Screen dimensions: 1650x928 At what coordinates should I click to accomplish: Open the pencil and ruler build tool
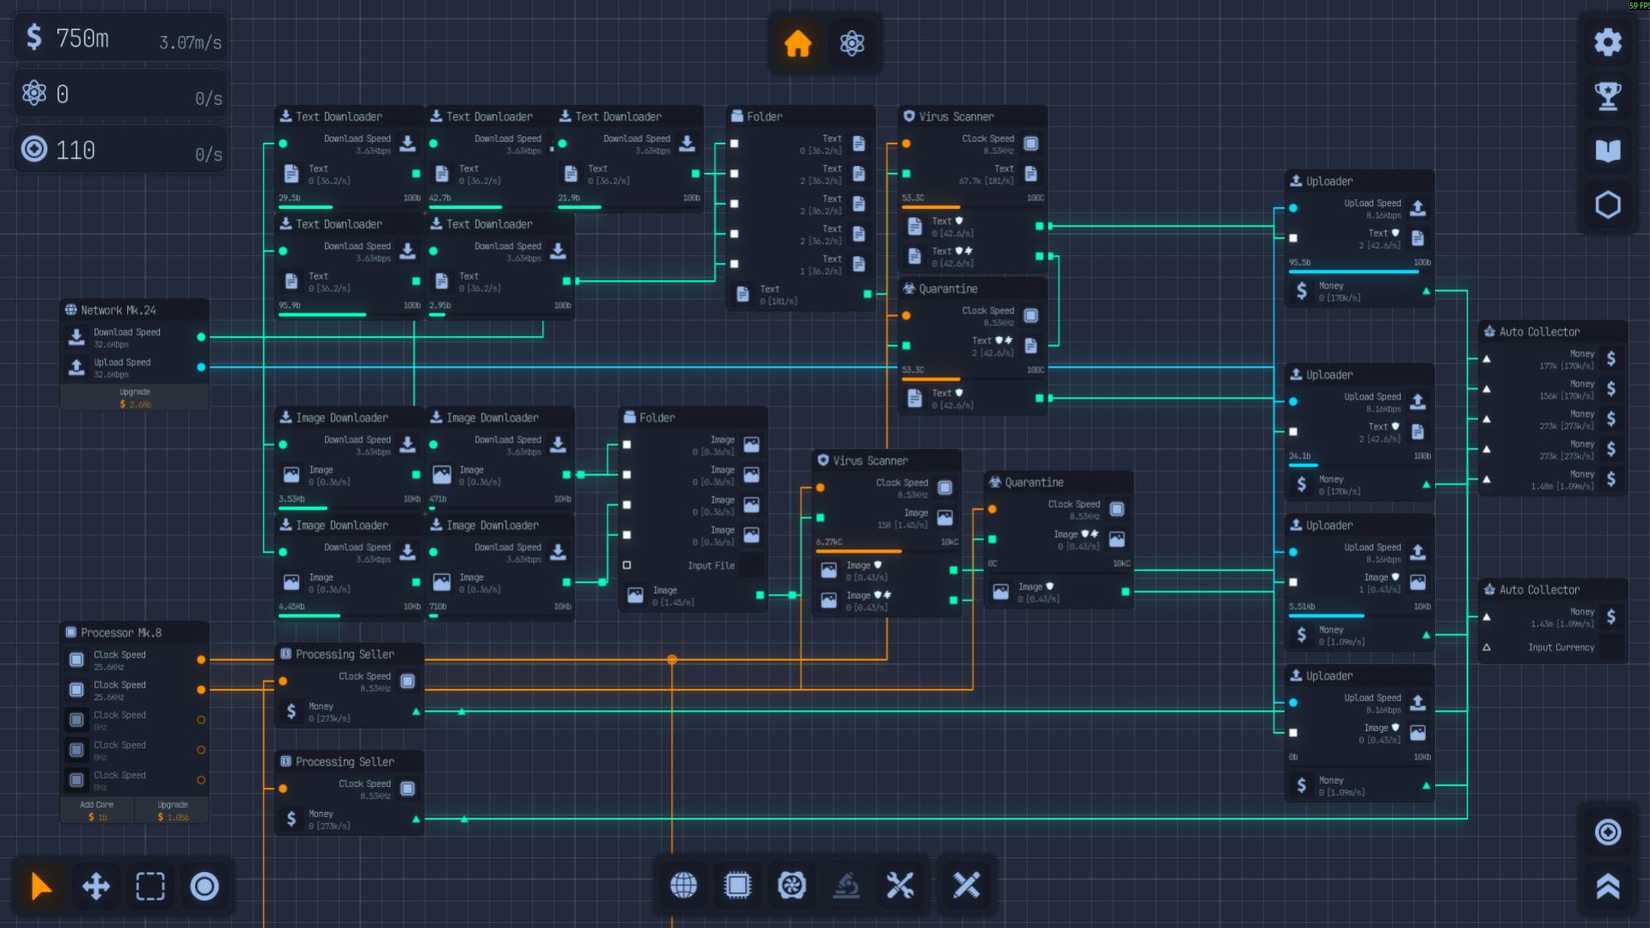[966, 885]
